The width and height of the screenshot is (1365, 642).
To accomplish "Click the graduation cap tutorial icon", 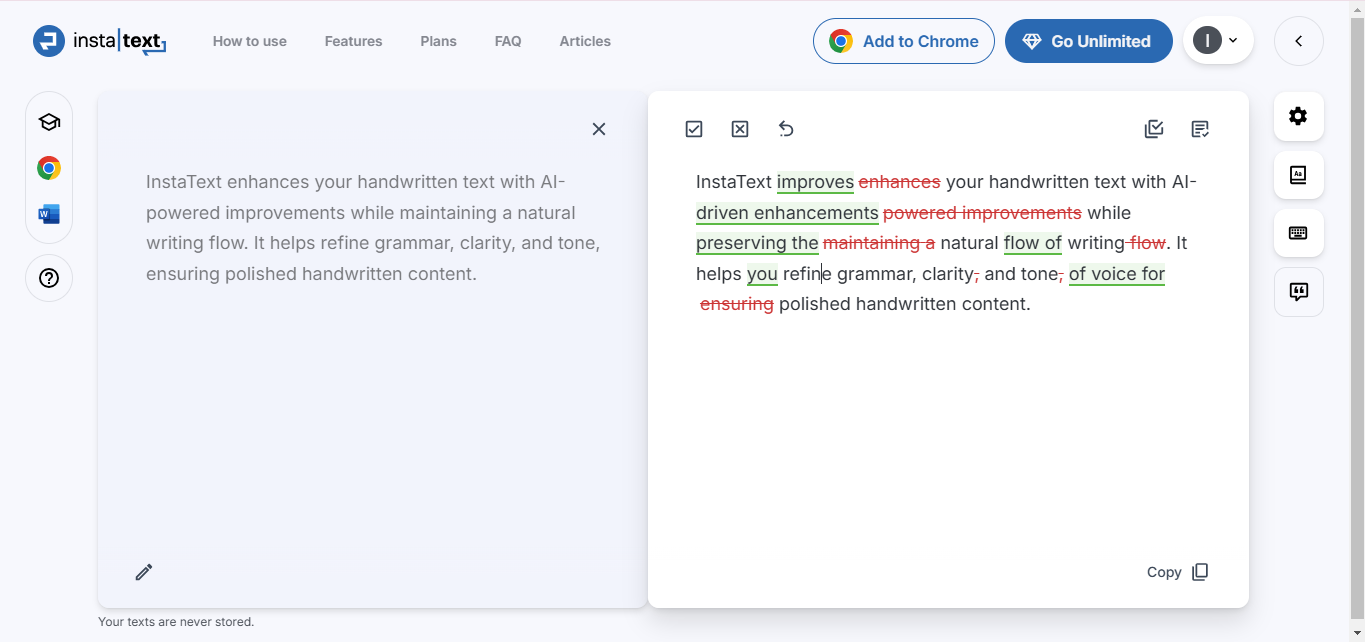I will (49, 122).
